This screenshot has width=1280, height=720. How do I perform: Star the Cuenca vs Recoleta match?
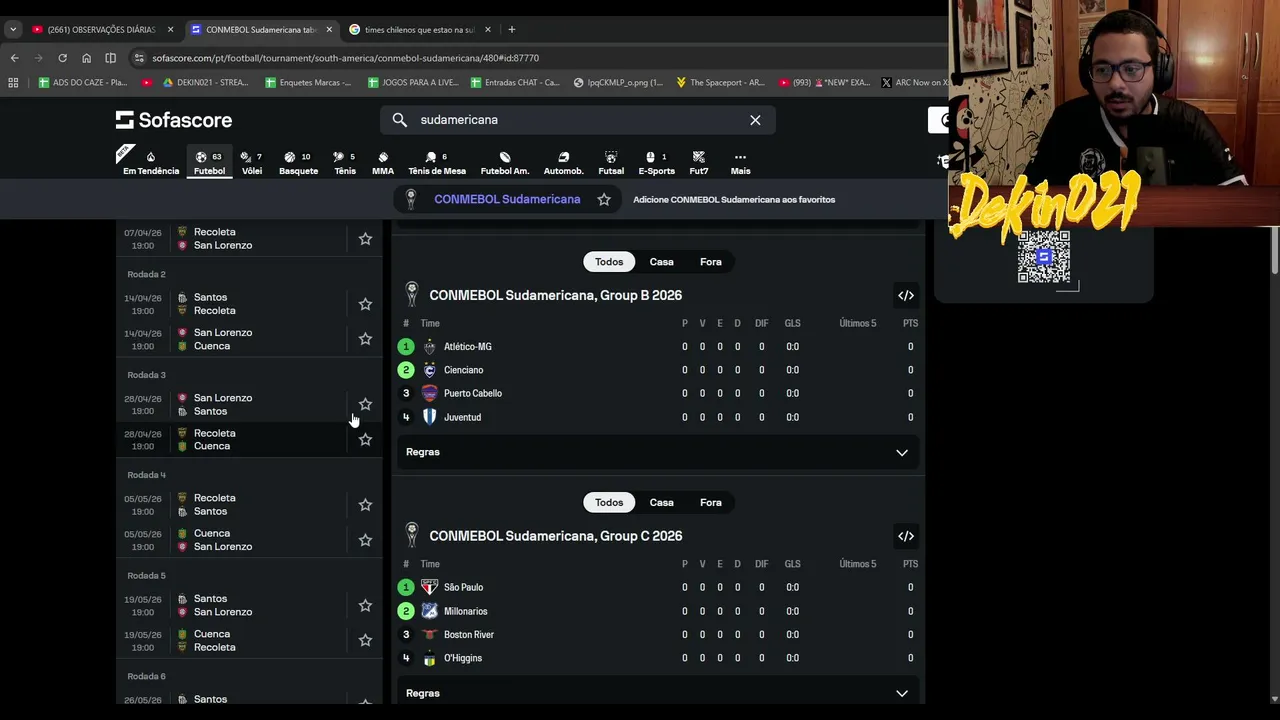(365, 640)
